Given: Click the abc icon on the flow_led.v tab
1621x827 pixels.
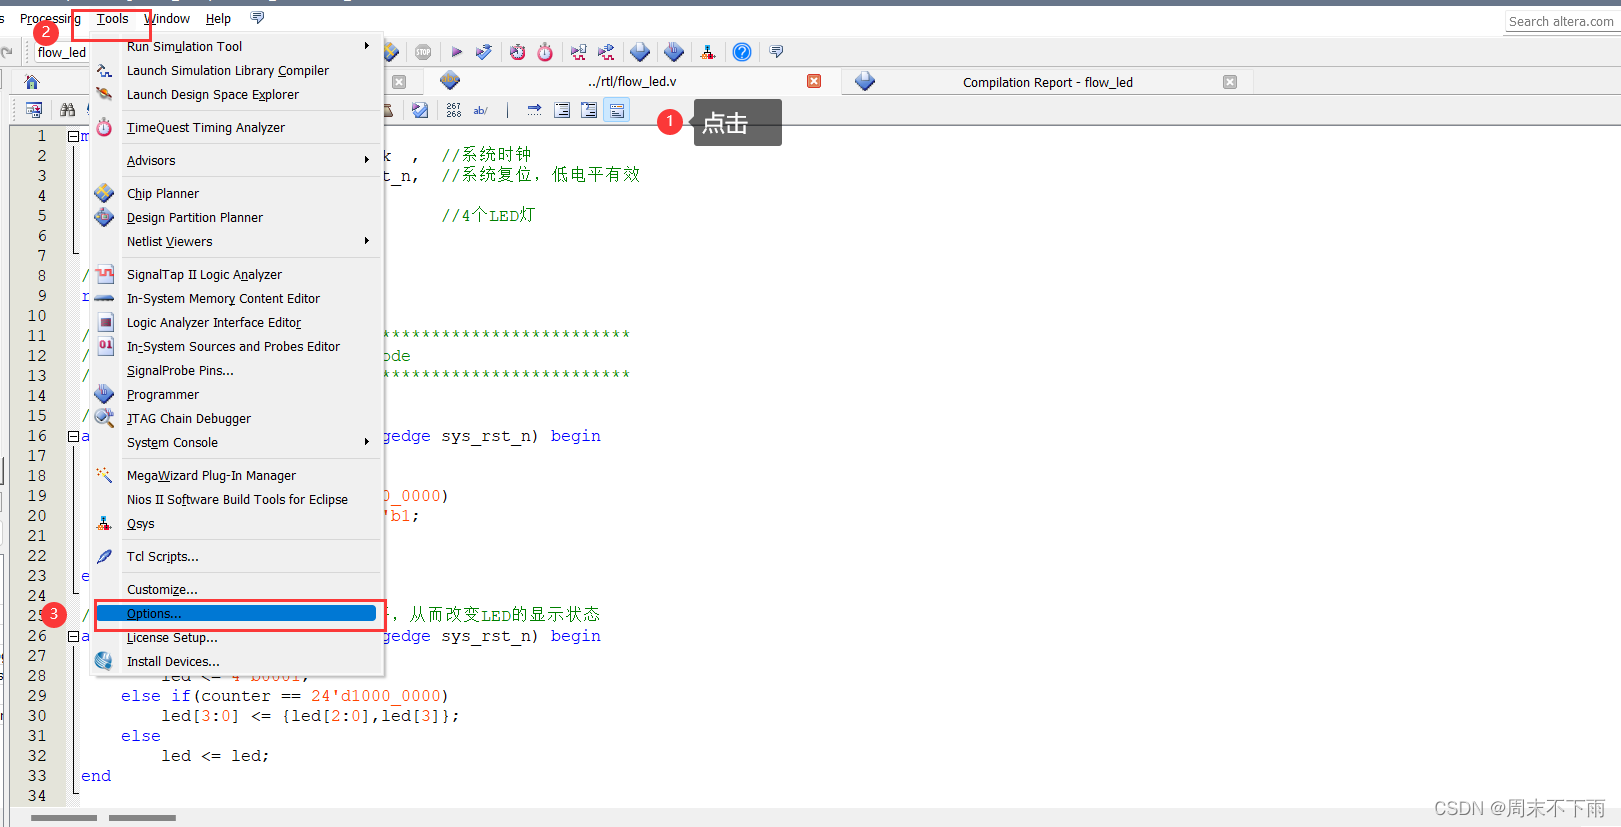Looking at the screenshot, I should click(x=450, y=80).
